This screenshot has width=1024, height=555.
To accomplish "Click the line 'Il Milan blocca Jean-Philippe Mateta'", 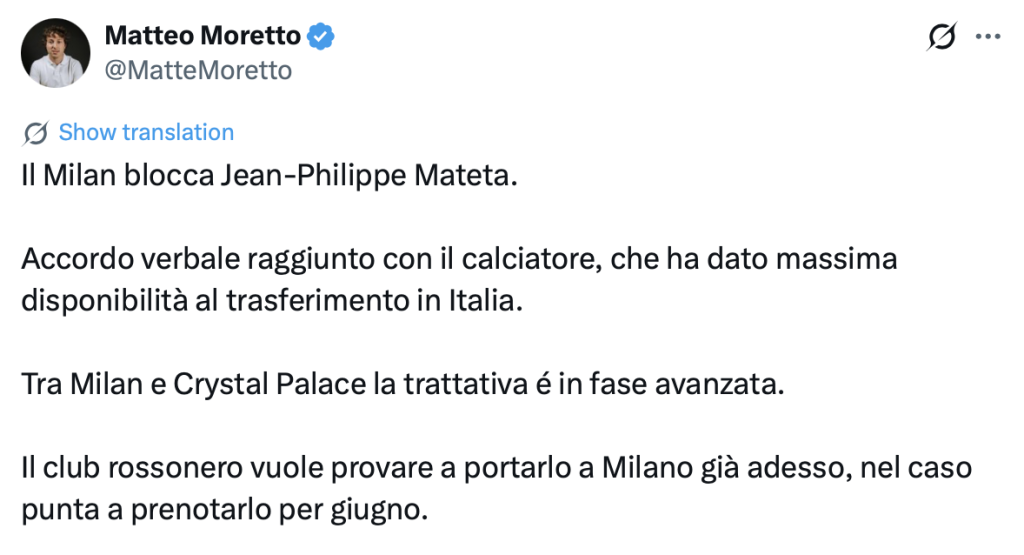I will (x=270, y=177).
